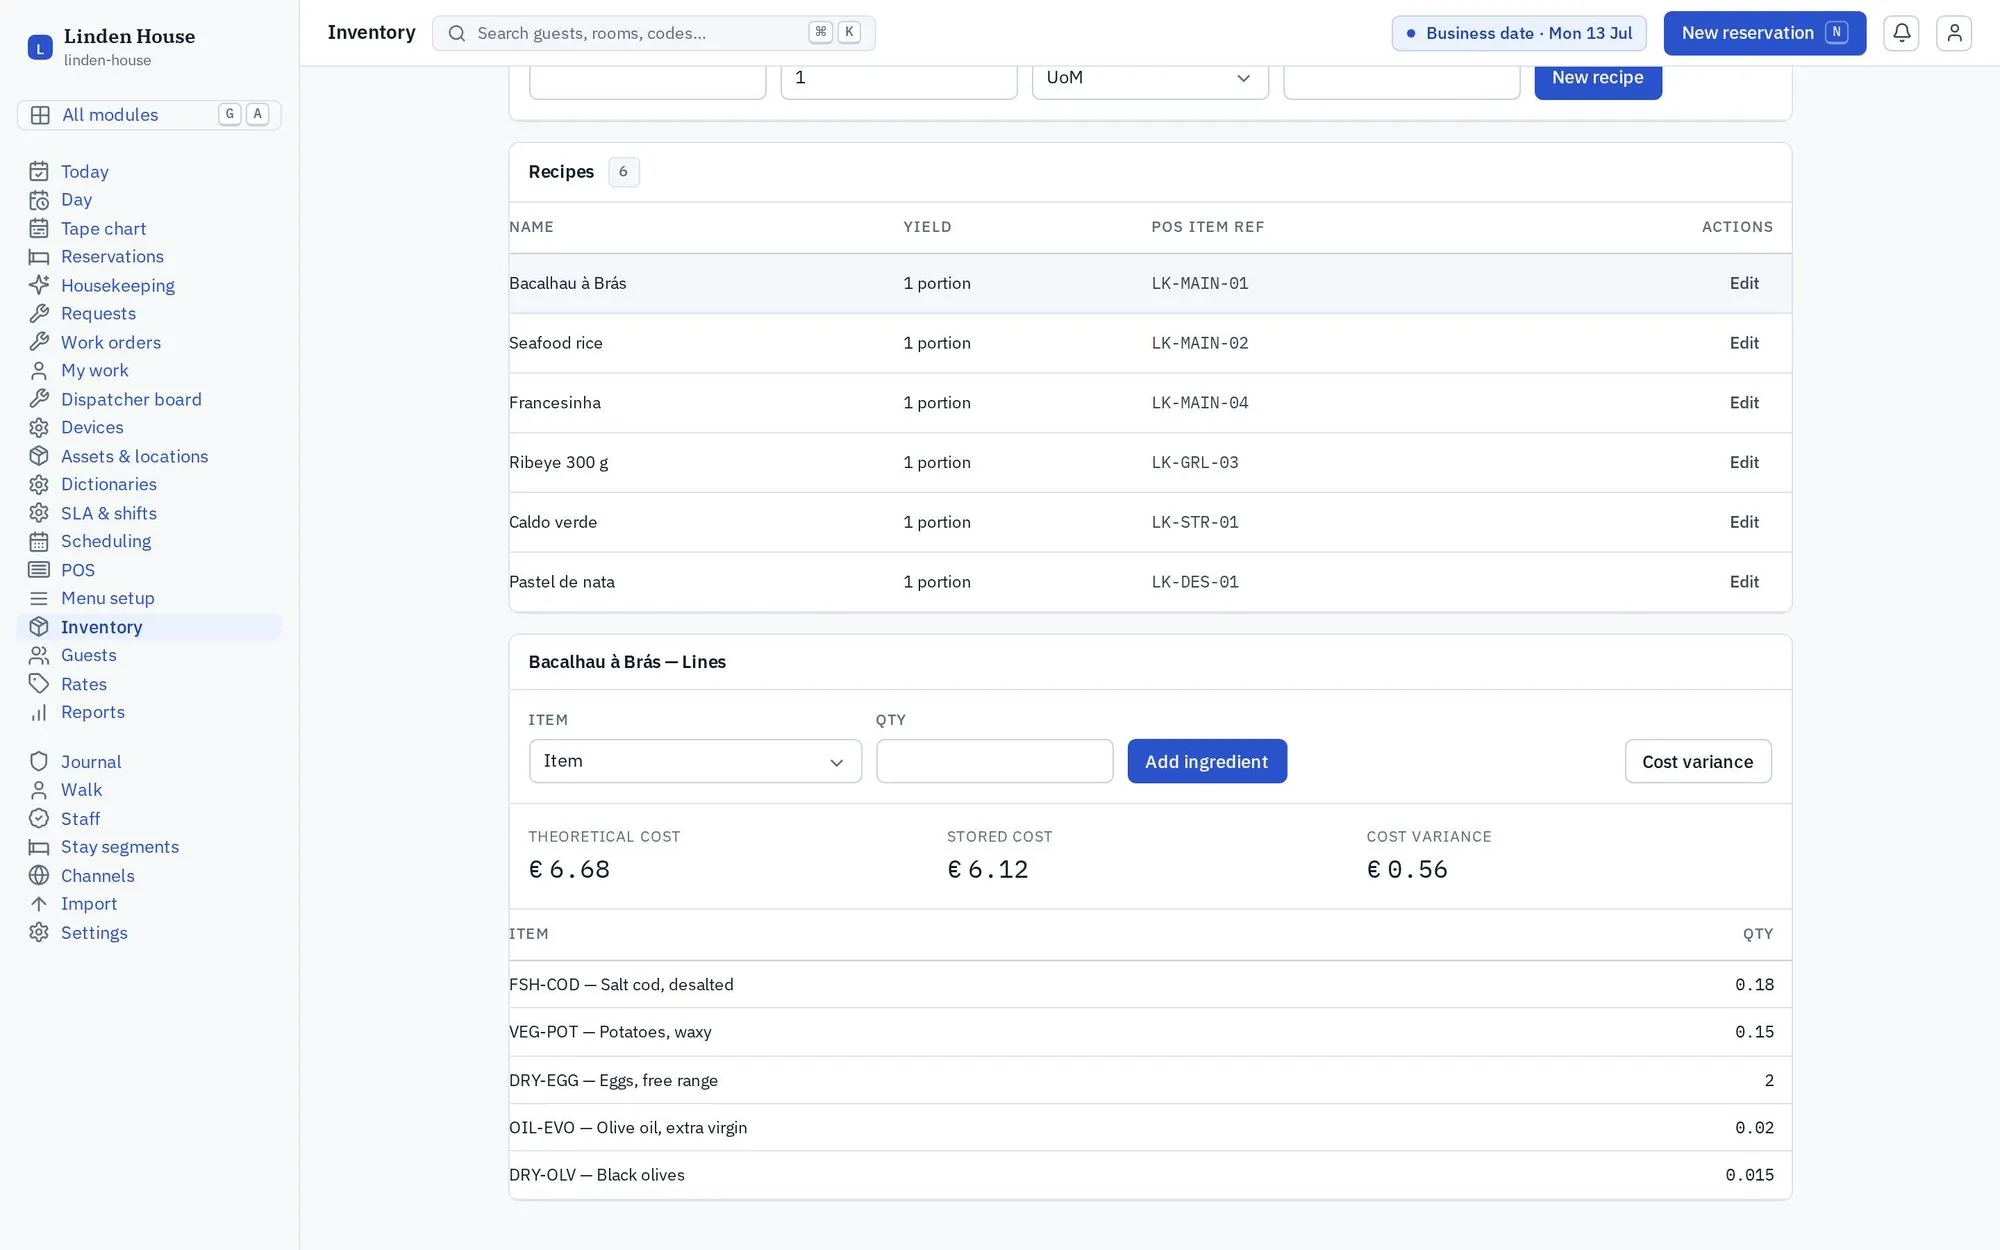
Task: Click the Tape chart icon
Action: 39,228
